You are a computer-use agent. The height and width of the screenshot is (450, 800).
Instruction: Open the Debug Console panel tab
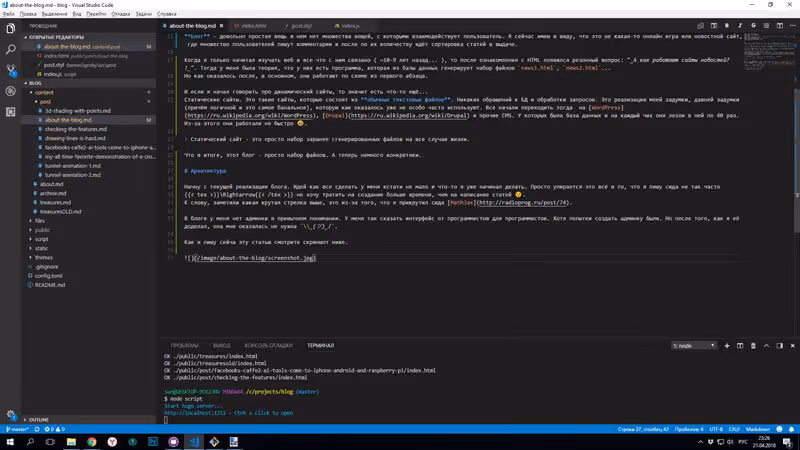(x=268, y=345)
